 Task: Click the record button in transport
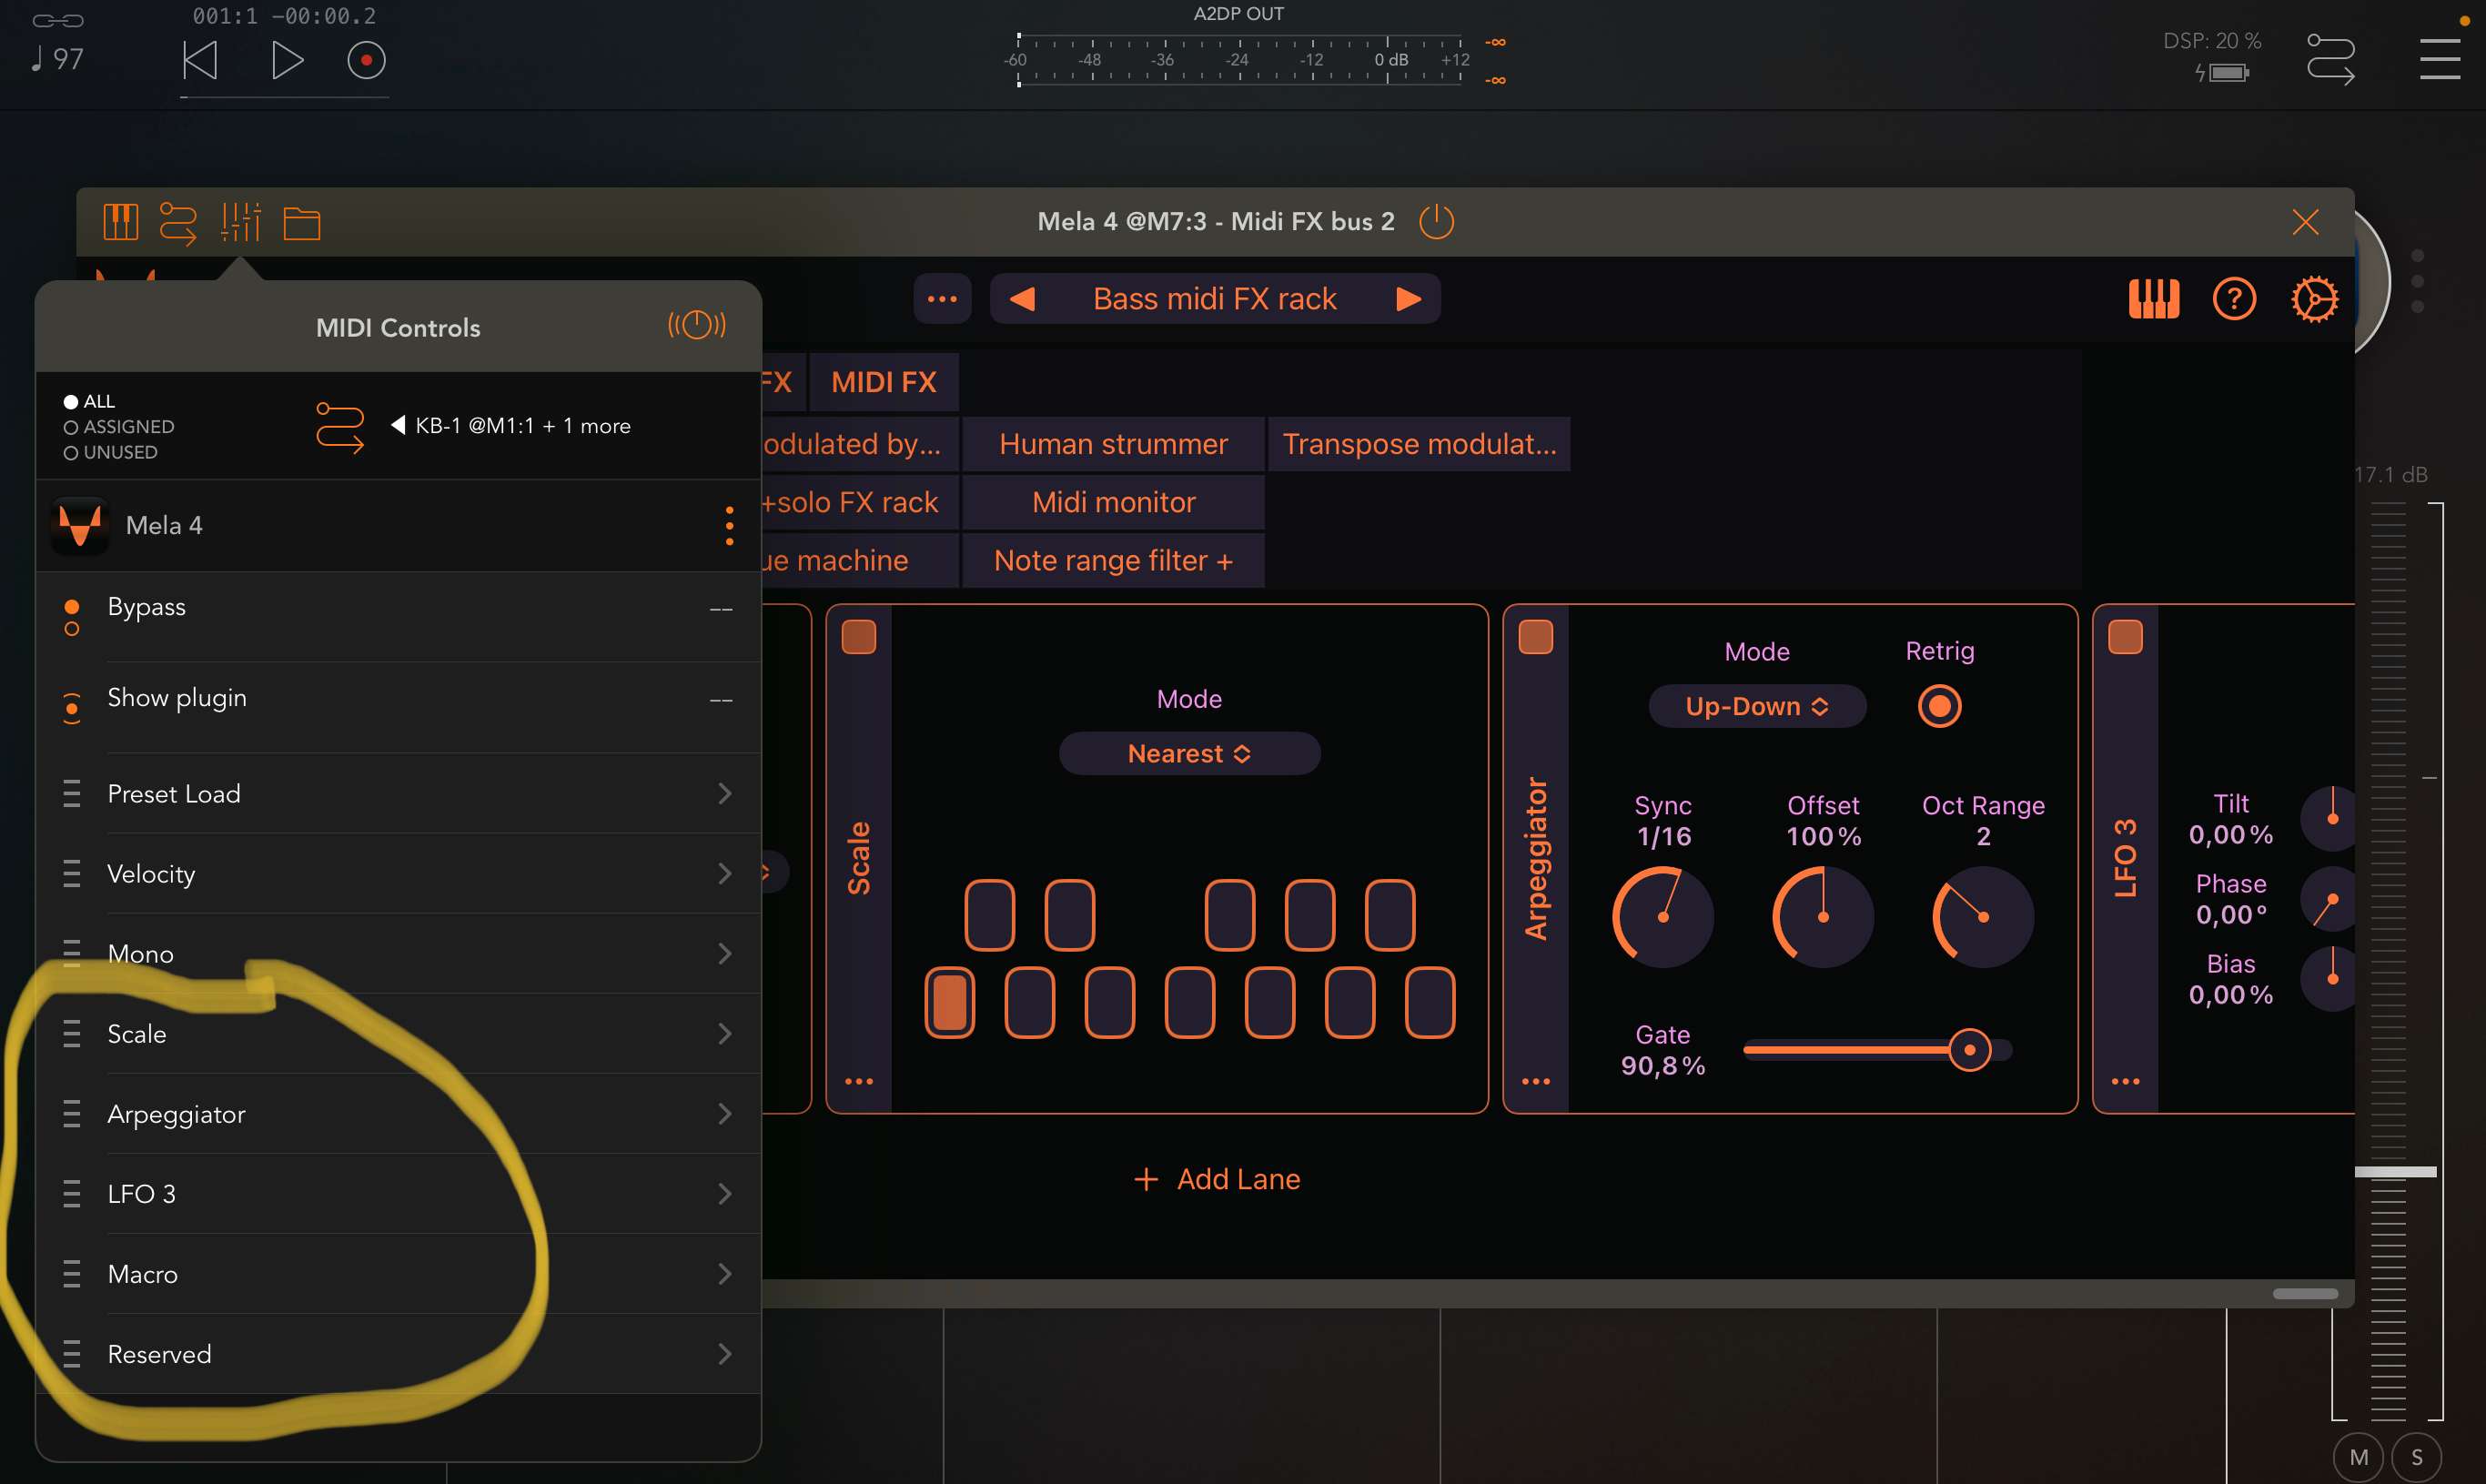pos(366,61)
